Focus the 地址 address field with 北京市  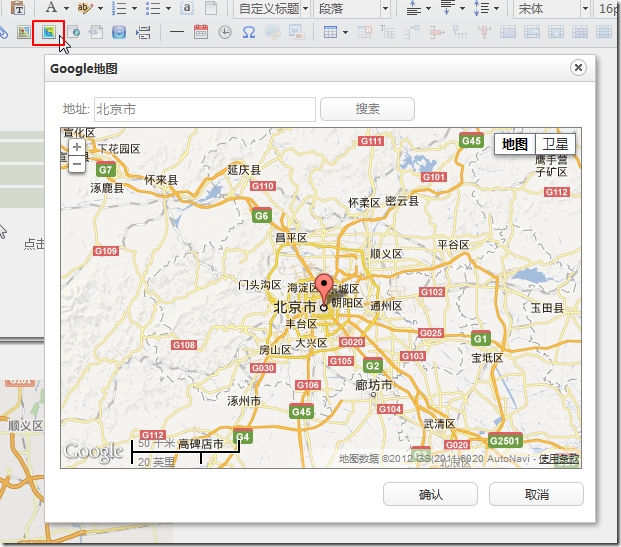[x=205, y=109]
